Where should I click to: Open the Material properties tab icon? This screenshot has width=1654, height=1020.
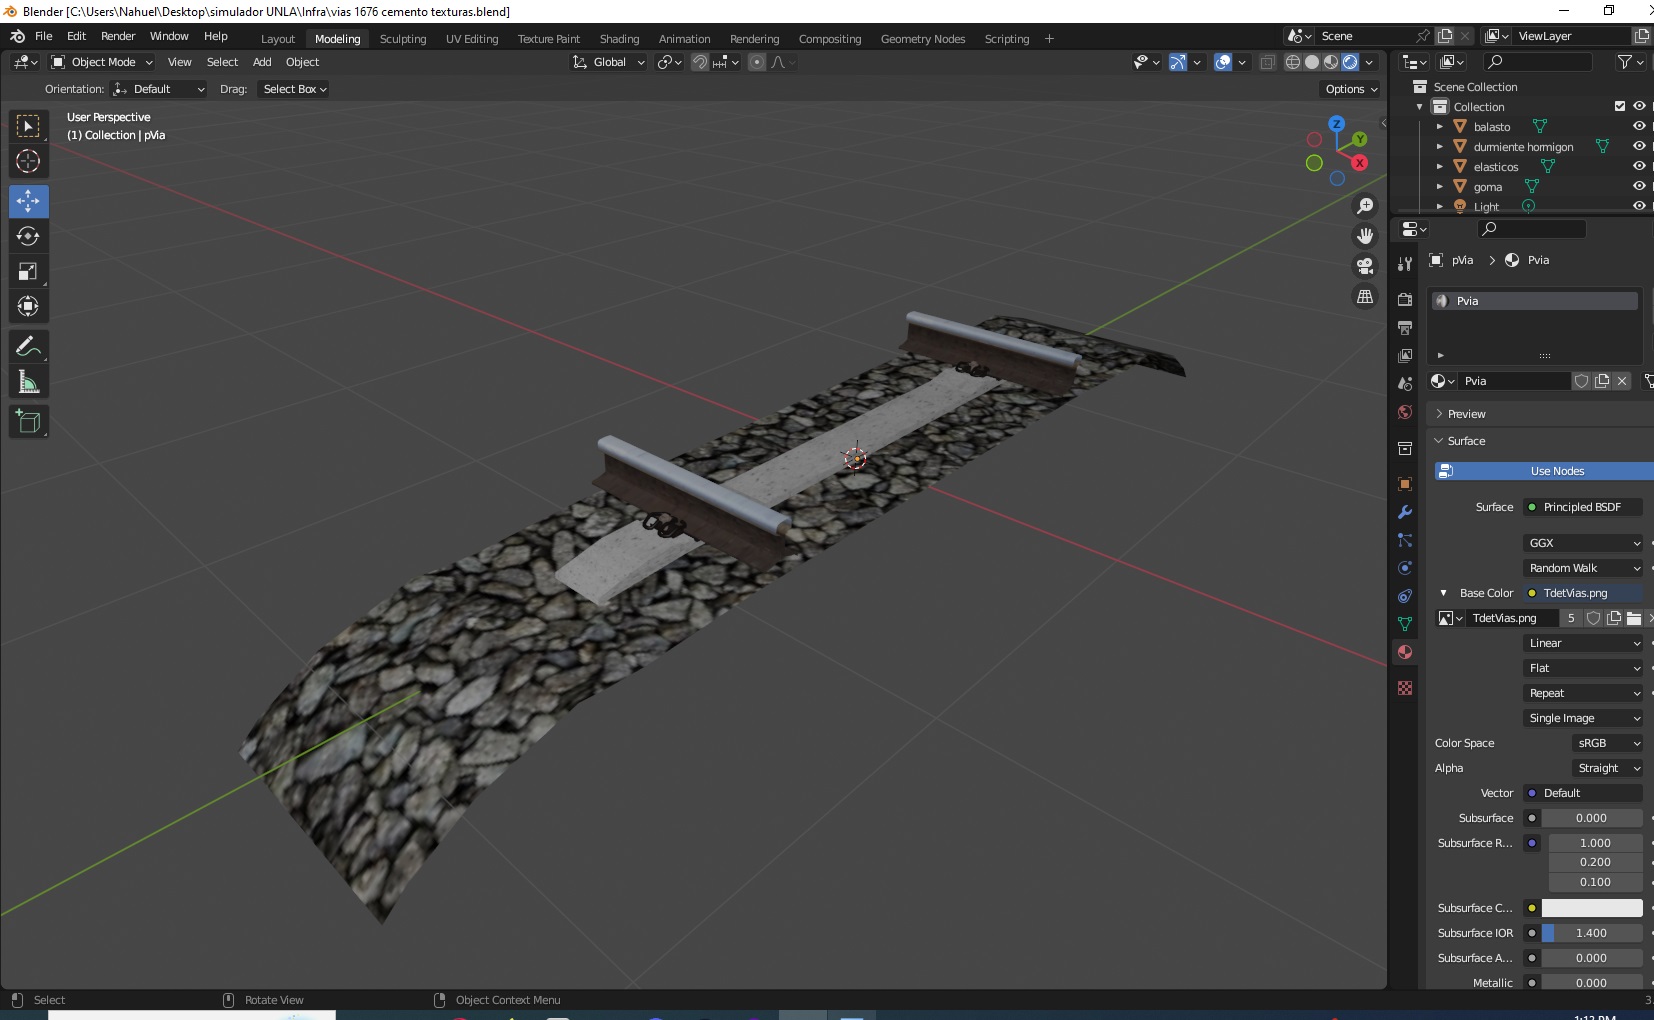(x=1405, y=652)
